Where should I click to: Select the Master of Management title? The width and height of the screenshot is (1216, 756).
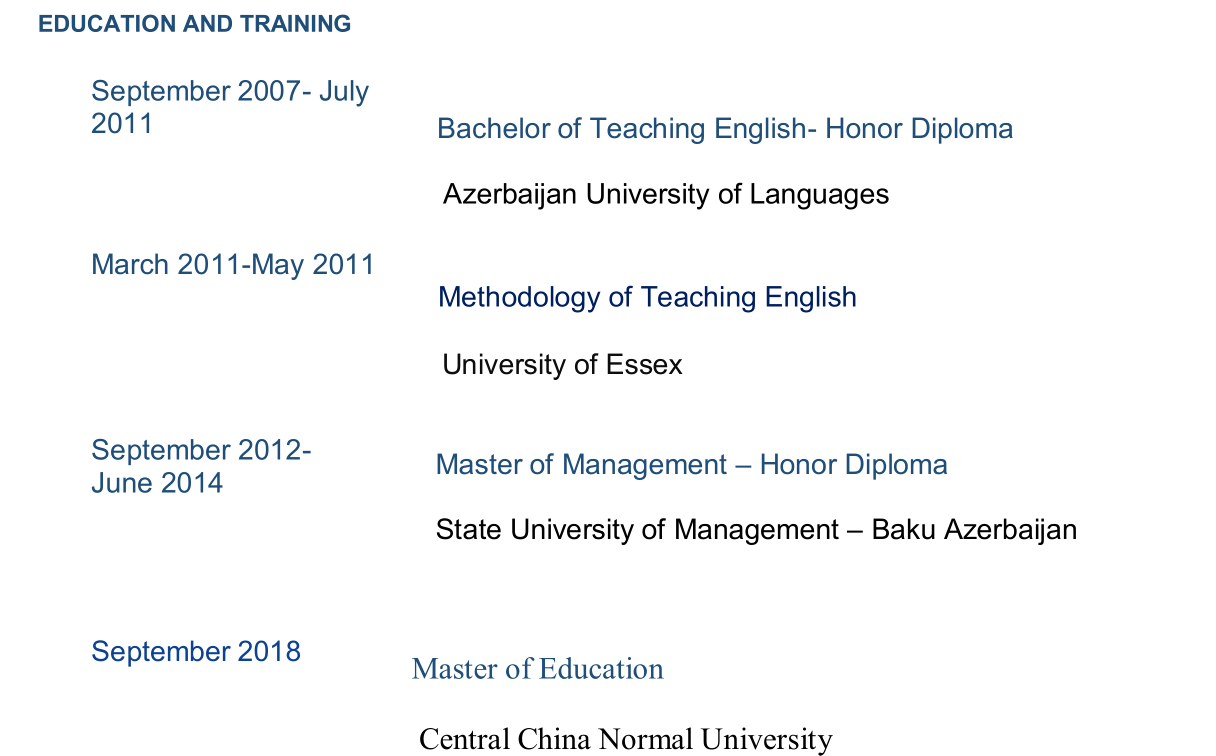(x=691, y=465)
